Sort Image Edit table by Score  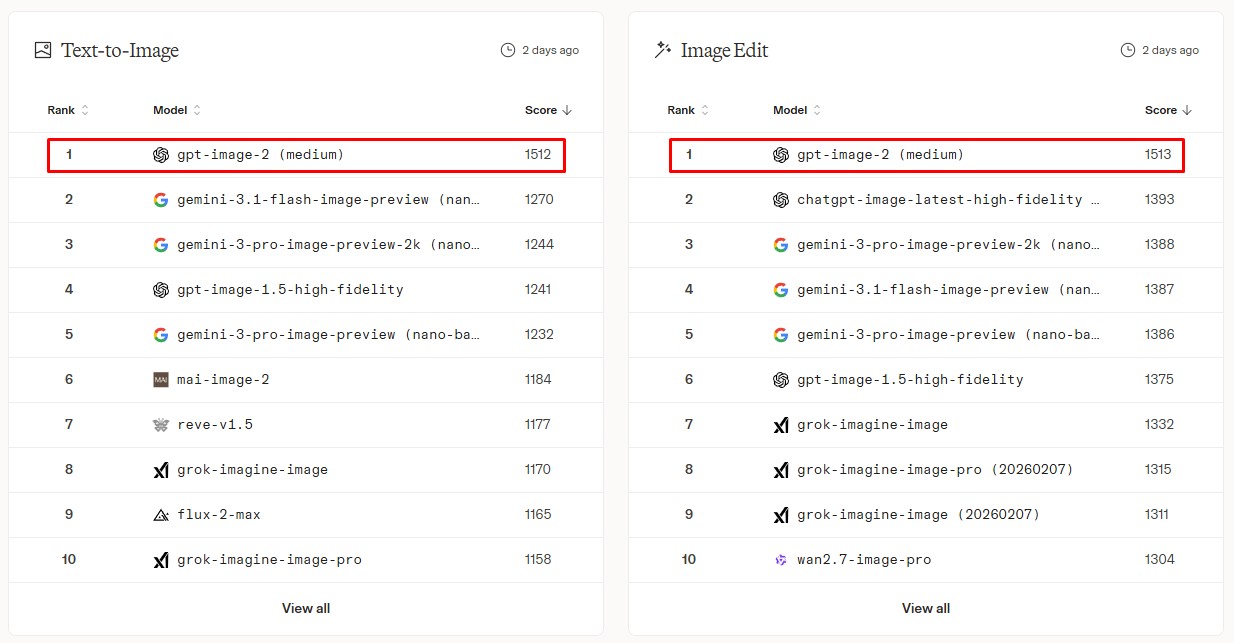(x=1168, y=110)
